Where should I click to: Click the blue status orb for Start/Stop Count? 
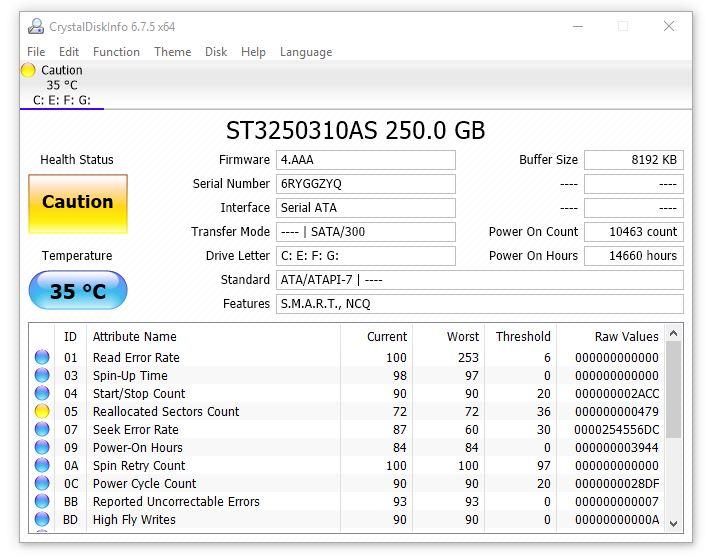tap(42, 393)
